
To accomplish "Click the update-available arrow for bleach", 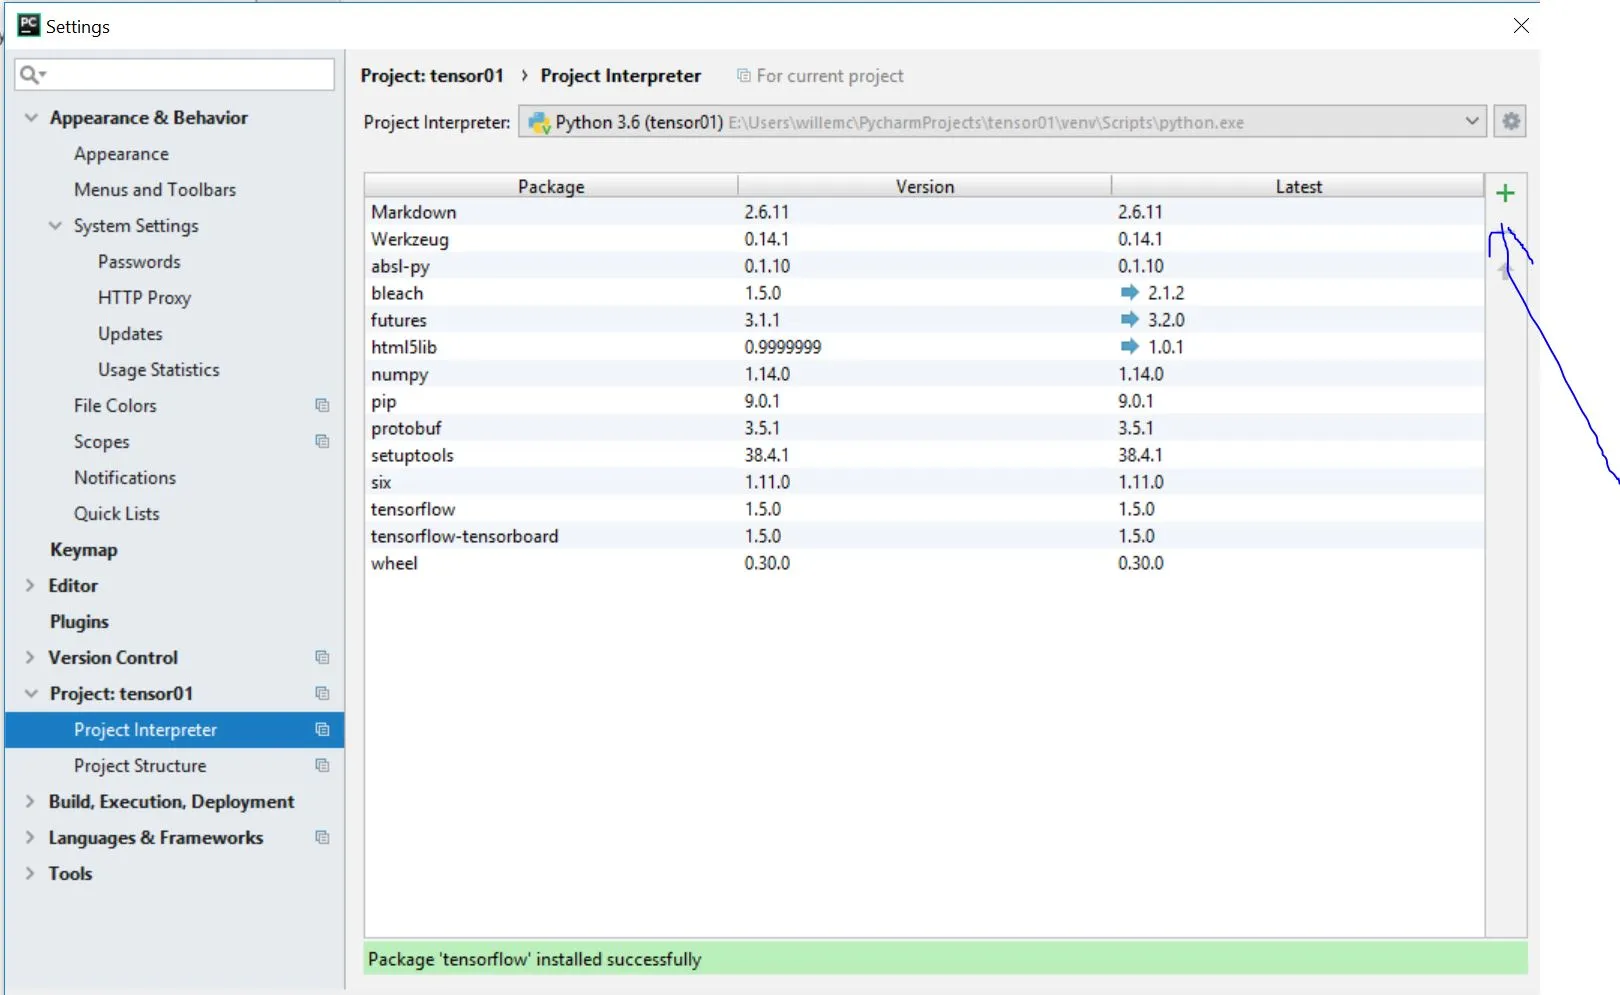I will point(1129,292).
